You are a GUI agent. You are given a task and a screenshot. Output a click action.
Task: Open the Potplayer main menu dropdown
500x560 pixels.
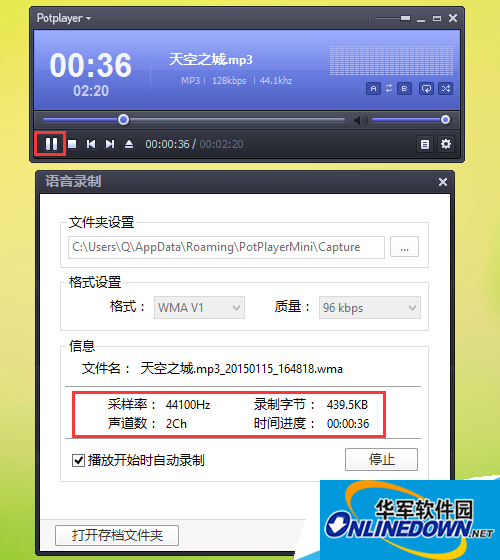coord(64,18)
